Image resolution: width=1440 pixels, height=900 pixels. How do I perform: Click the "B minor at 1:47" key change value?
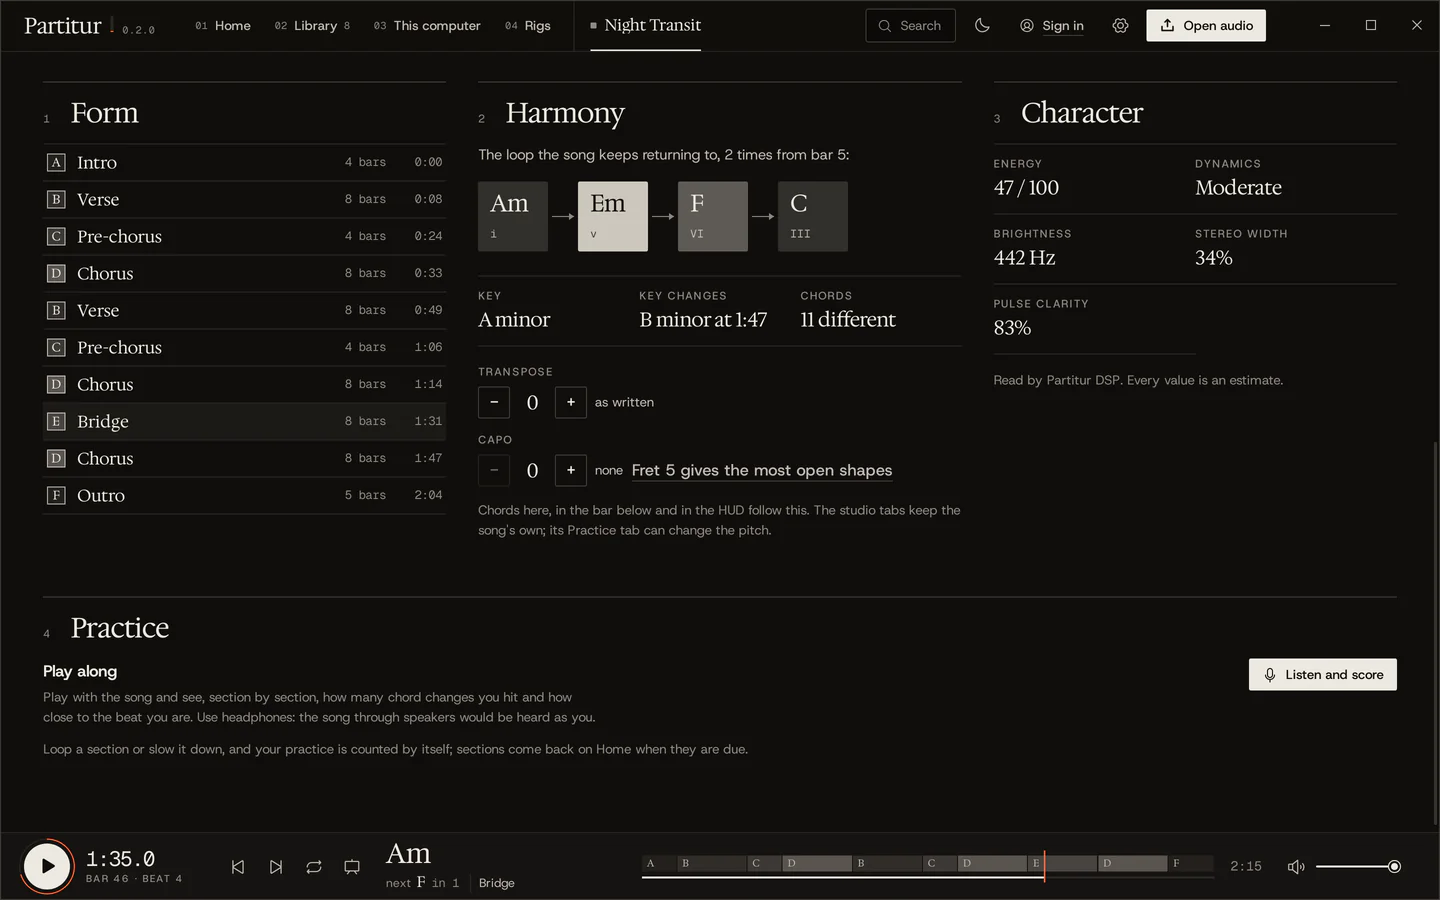click(x=703, y=320)
